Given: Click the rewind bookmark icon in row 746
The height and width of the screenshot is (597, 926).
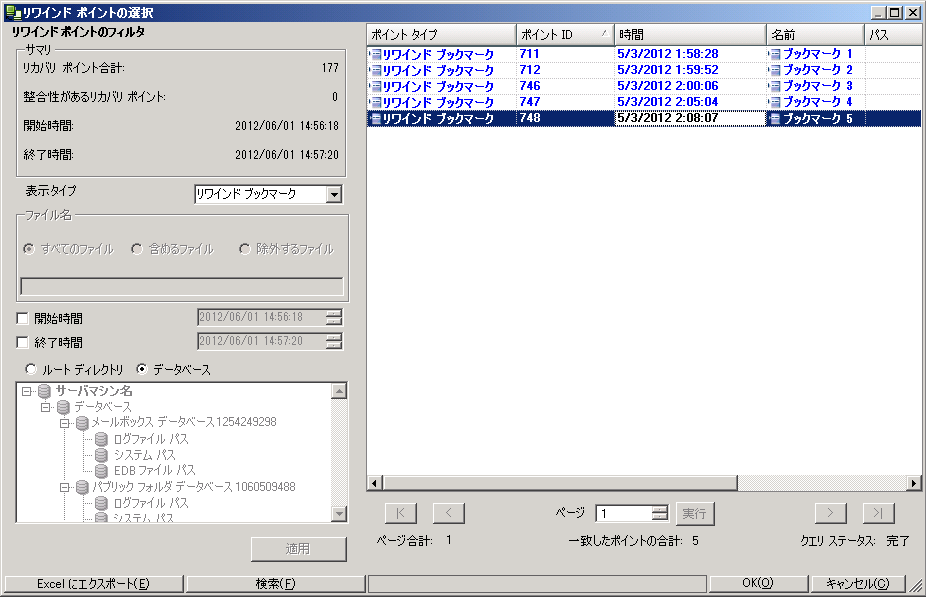Looking at the screenshot, I should (x=376, y=86).
